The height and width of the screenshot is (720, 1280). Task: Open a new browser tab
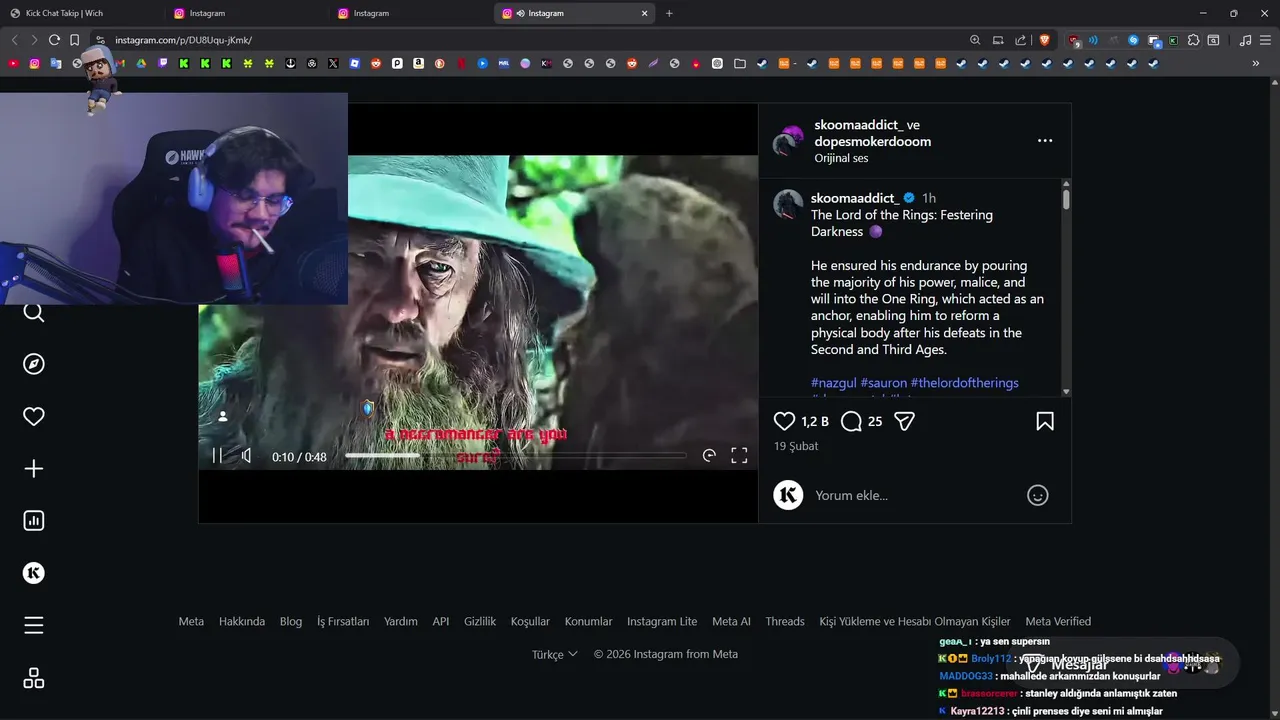click(669, 13)
